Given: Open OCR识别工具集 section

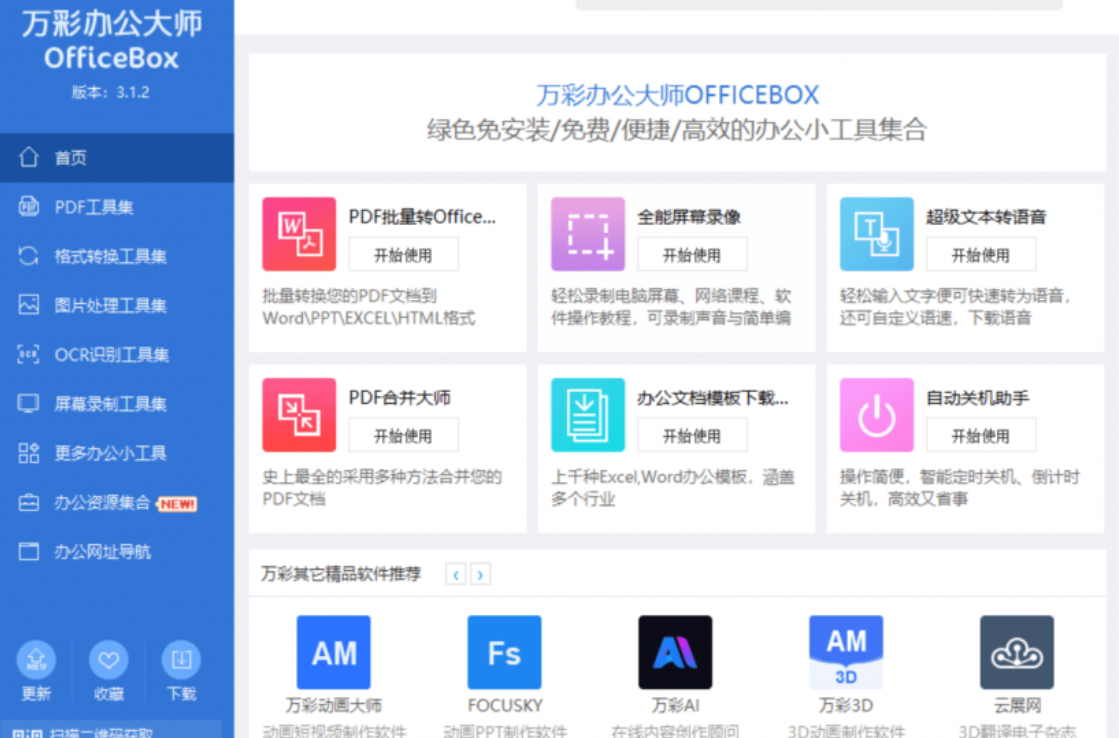Looking at the screenshot, I should 116,355.
